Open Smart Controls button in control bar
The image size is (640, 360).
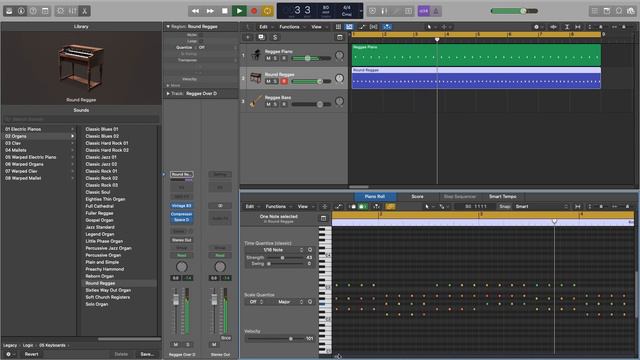pyautogui.click(x=61, y=11)
